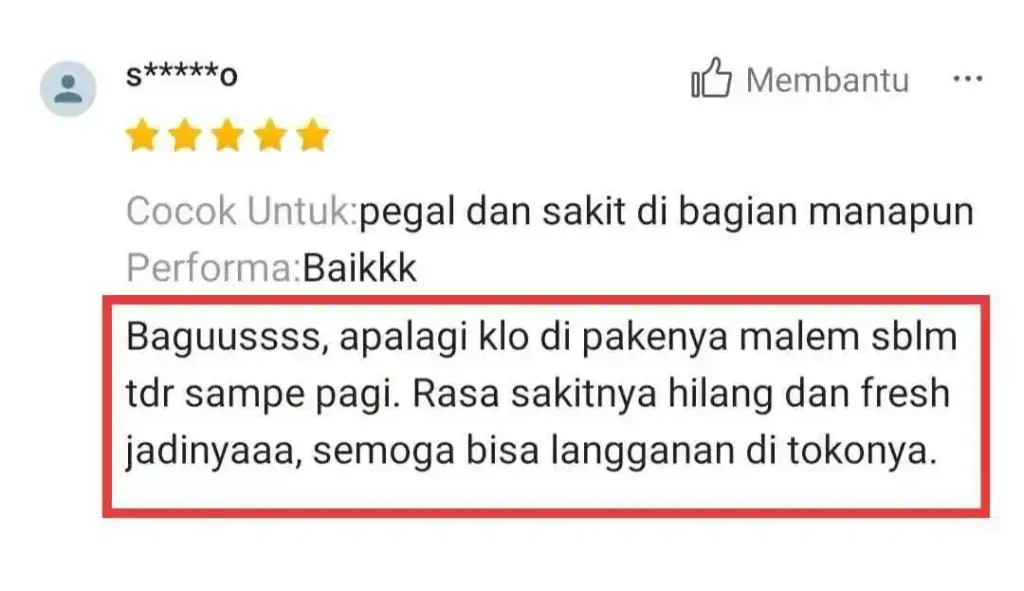Mark the review as Membantu

[x=827, y=80]
